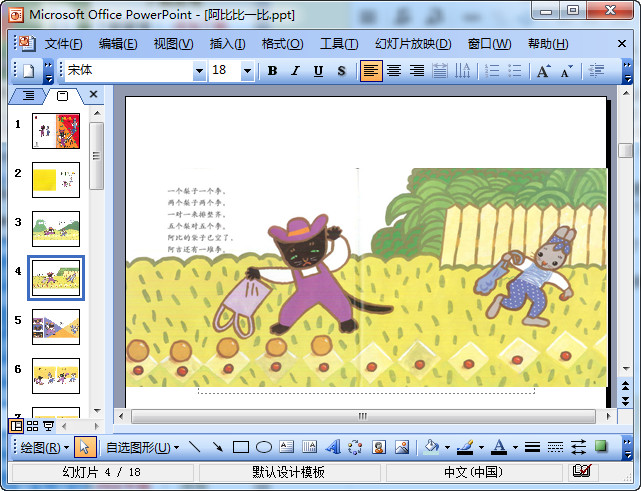The height and width of the screenshot is (491, 641).
Task: Align text left
Action: coord(371,71)
